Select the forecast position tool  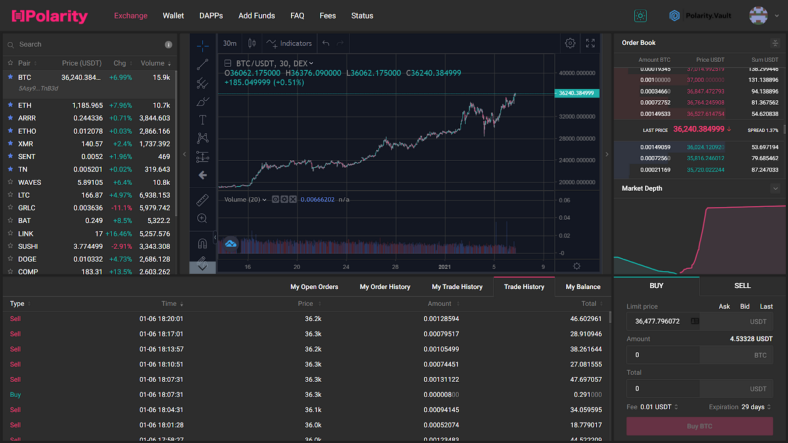tap(203, 157)
